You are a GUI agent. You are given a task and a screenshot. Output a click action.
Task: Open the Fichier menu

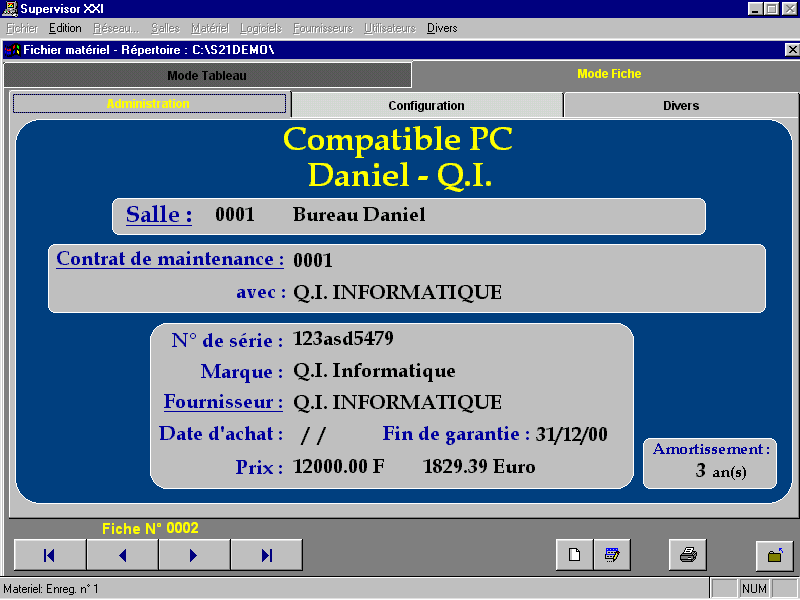[22, 28]
